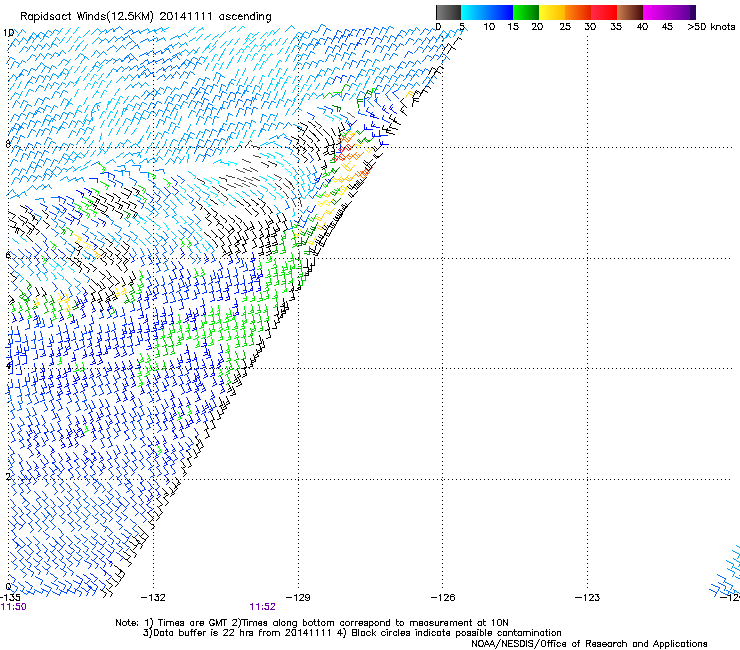This screenshot has height=650, width=740.
Task: Click the orange 25-30 knots legend segment
Action: click(x=578, y=12)
